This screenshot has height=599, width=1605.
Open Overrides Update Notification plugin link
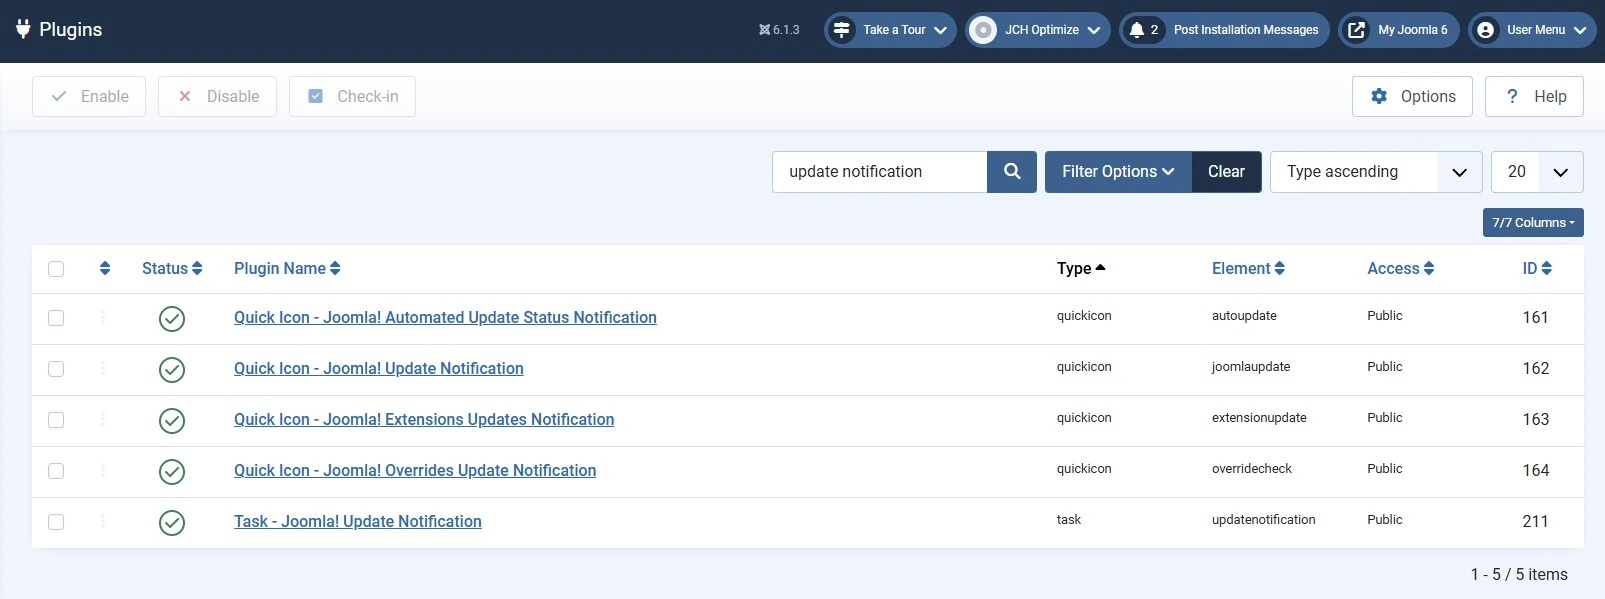tap(415, 470)
